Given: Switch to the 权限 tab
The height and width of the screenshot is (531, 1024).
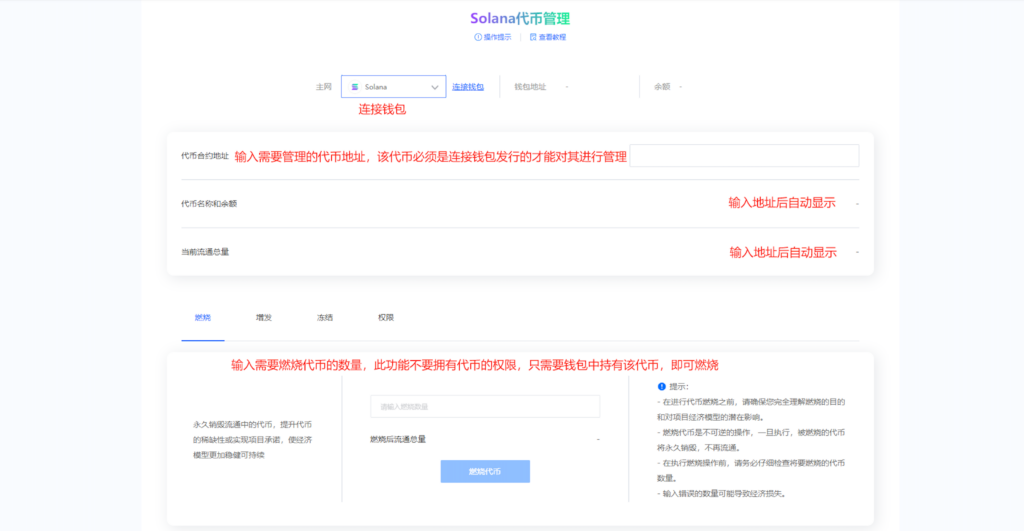Looking at the screenshot, I should coord(386,317).
